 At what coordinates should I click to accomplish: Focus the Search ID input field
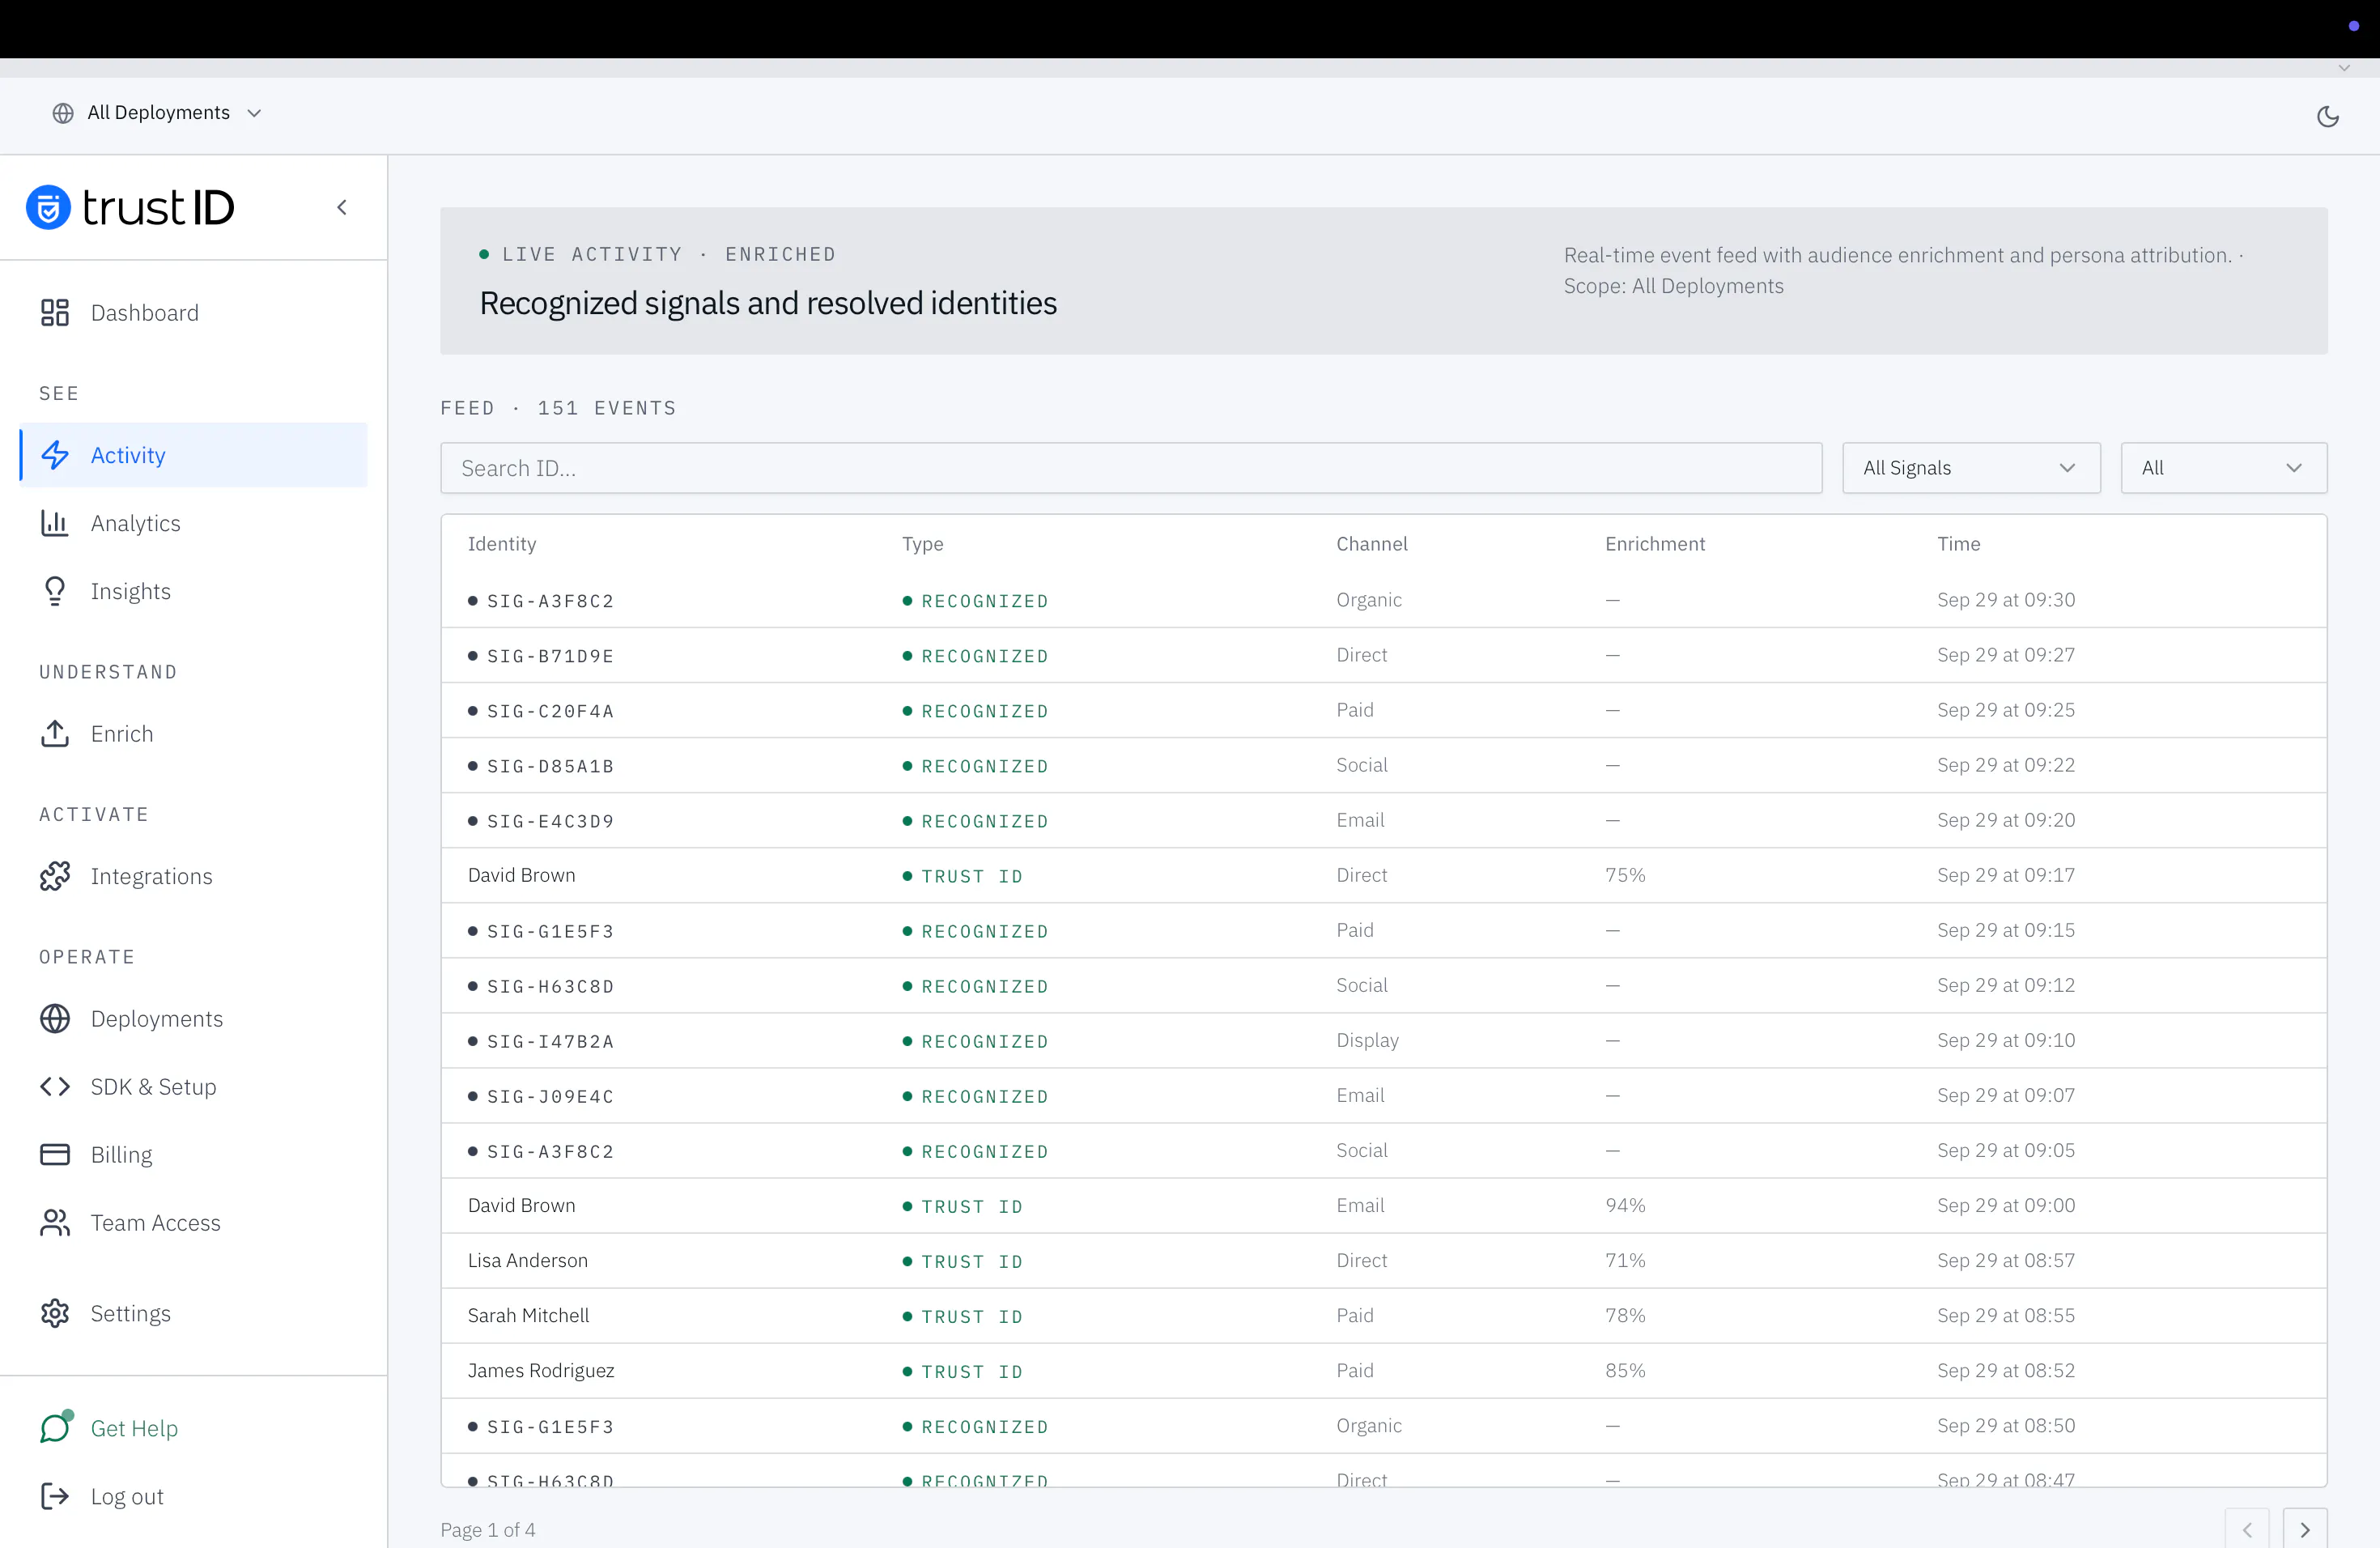(x=1131, y=468)
